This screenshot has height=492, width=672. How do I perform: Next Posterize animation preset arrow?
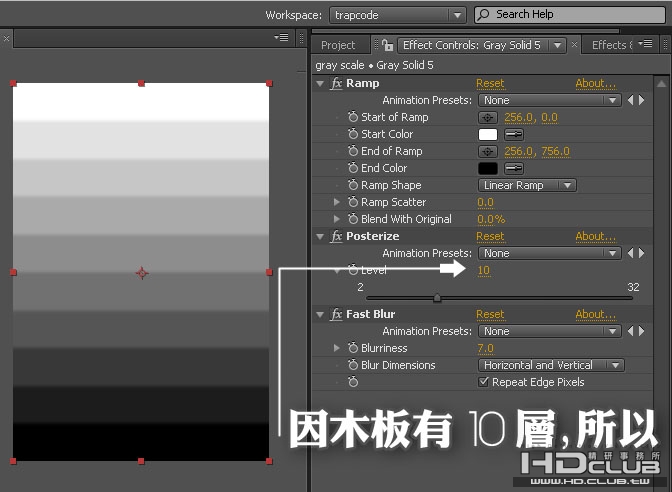(x=642, y=253)
